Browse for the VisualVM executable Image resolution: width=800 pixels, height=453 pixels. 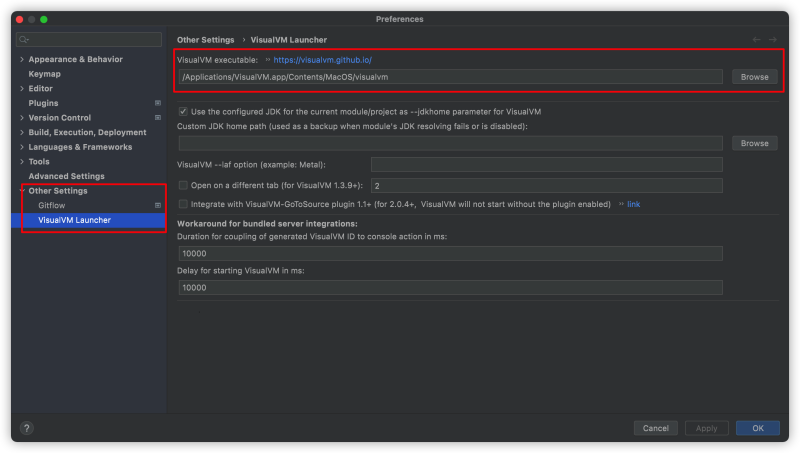coord(755,76)
